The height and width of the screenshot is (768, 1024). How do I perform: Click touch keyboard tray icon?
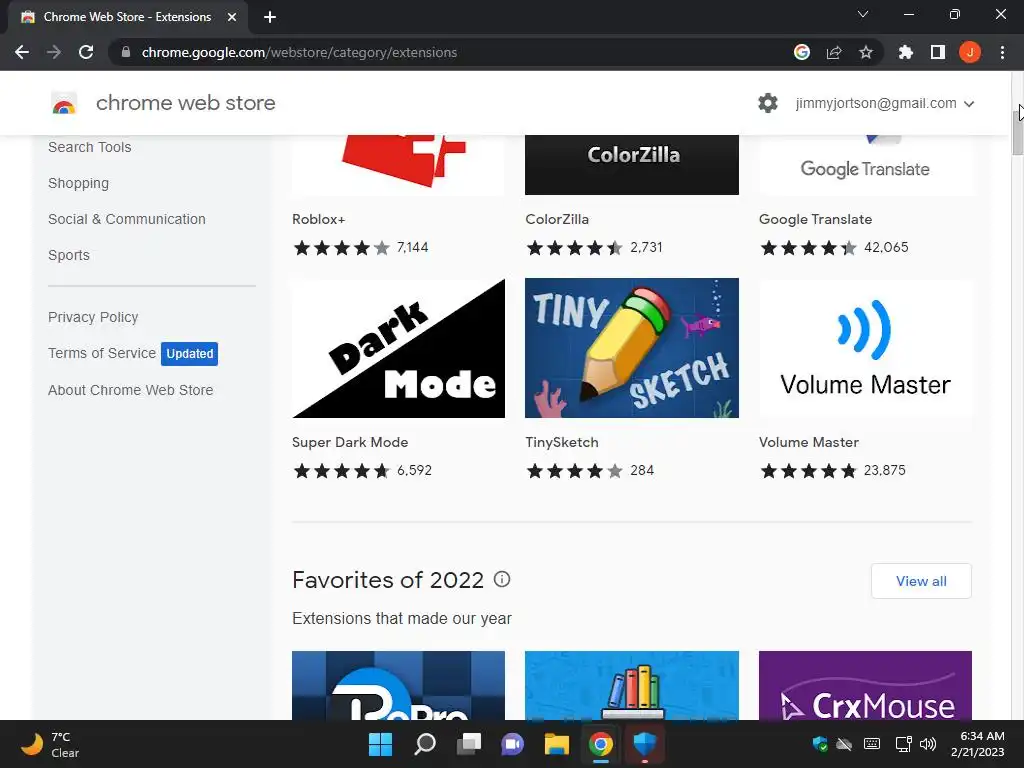click(x=872, y=744)
